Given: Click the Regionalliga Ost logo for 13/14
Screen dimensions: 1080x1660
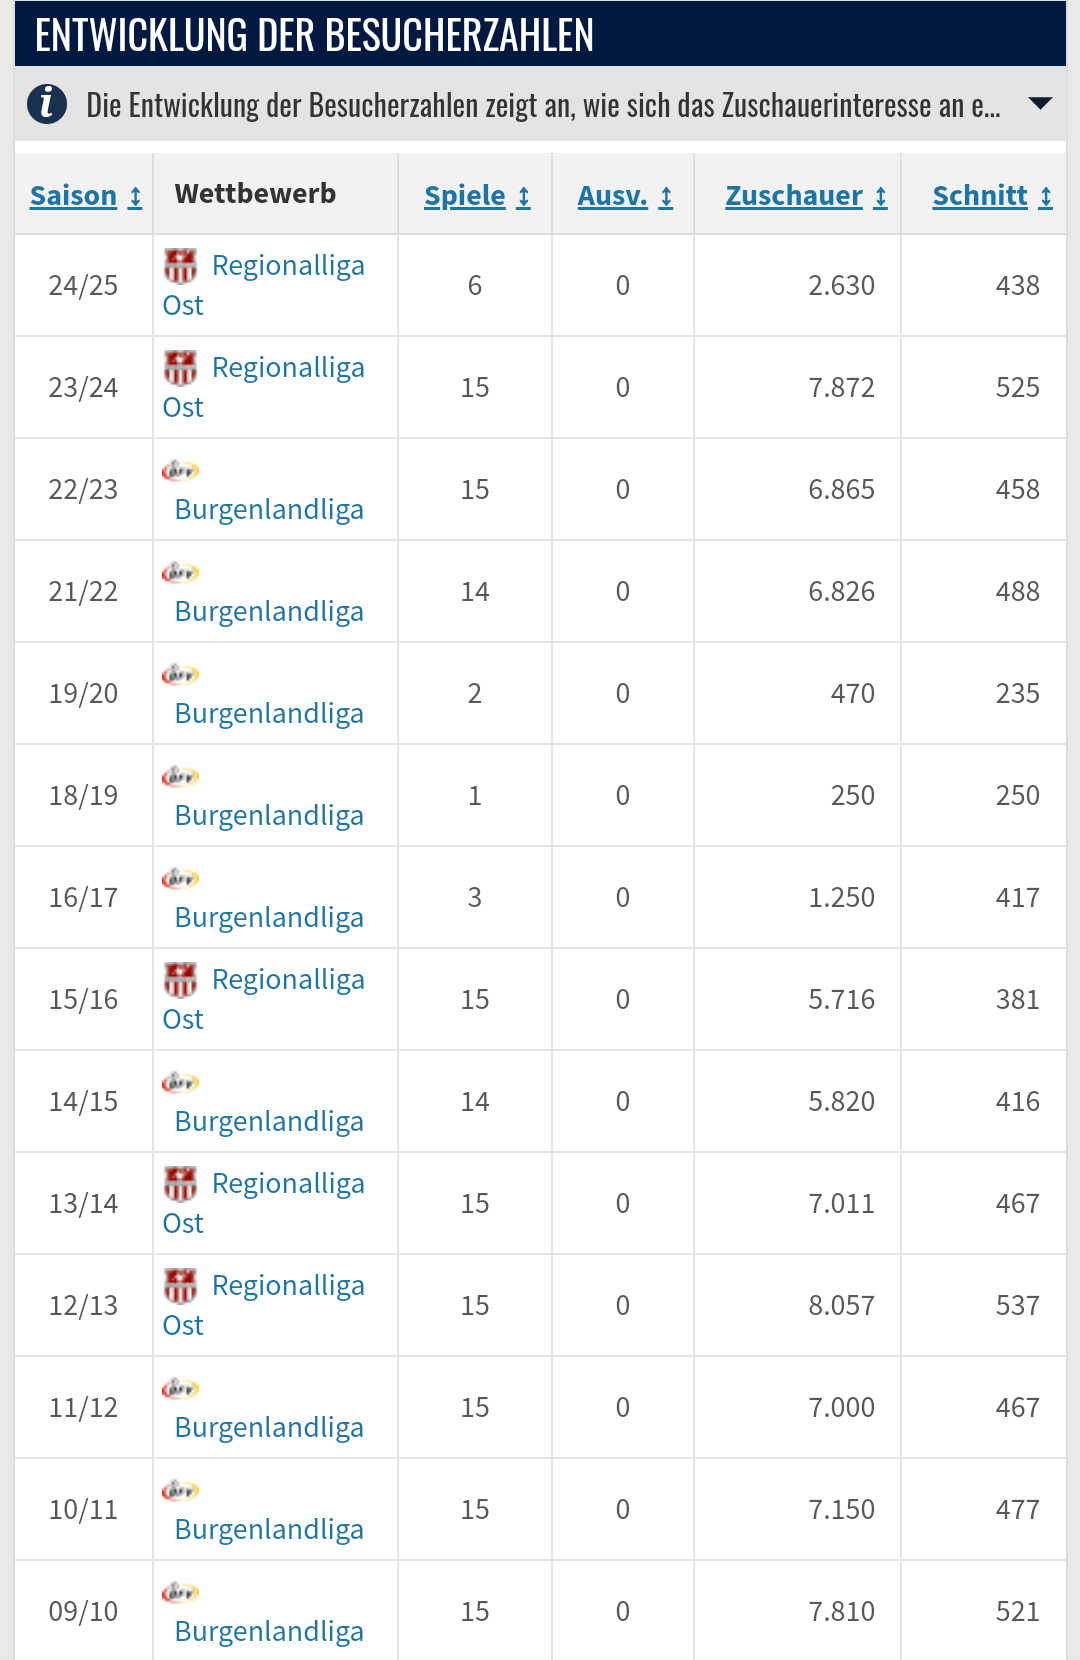Looking at the screenshot, I should pos(181,1184).
